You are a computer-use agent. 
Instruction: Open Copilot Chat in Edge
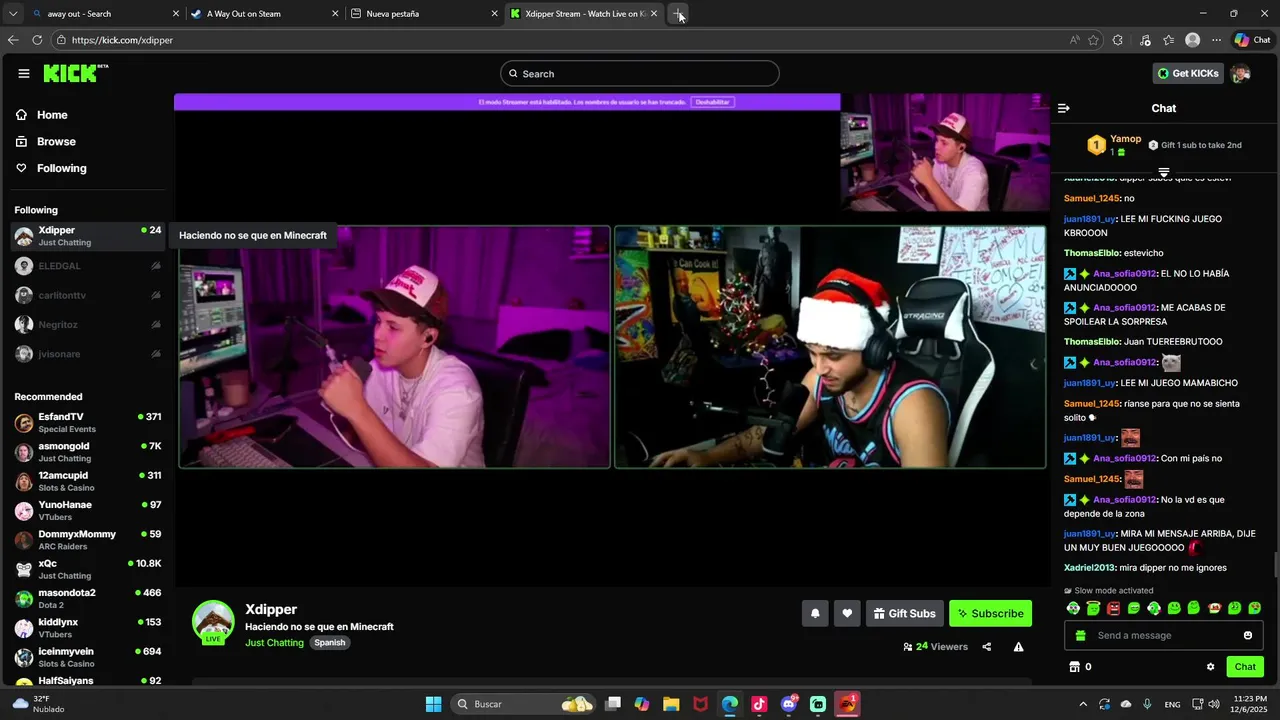(1252, 40)
